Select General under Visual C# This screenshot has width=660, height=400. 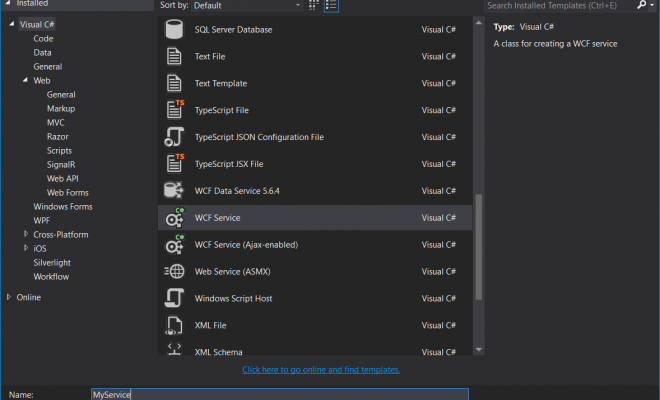(48, 67)
